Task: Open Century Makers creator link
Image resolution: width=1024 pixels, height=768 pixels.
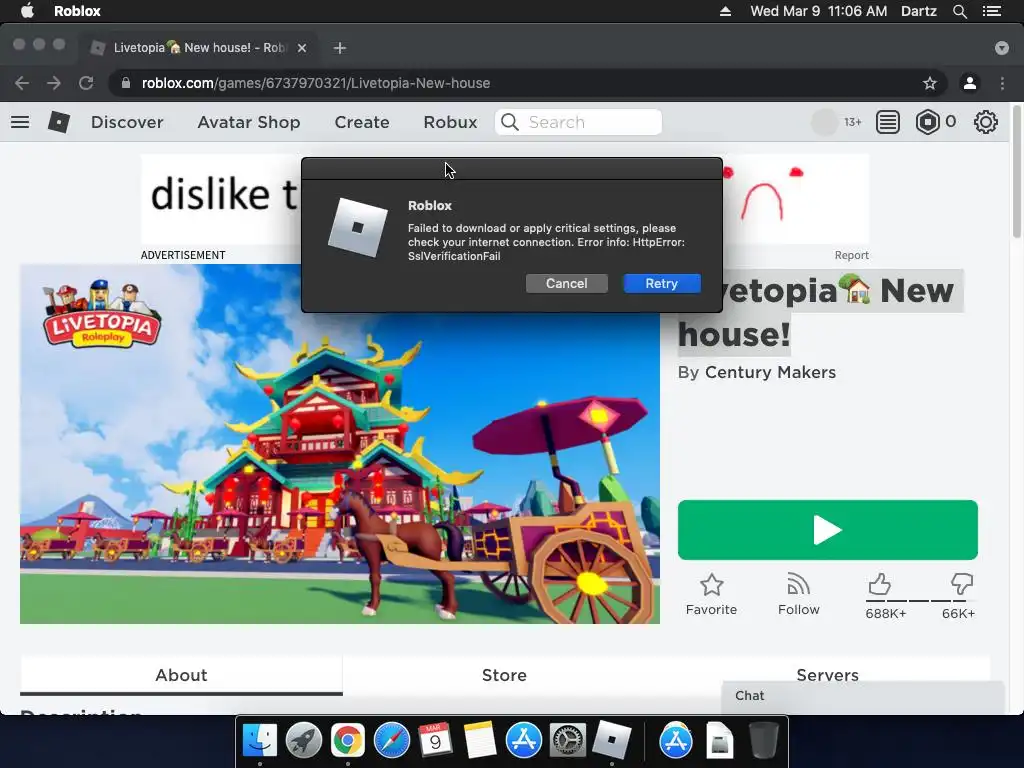Action: click(x=770, y=372)
